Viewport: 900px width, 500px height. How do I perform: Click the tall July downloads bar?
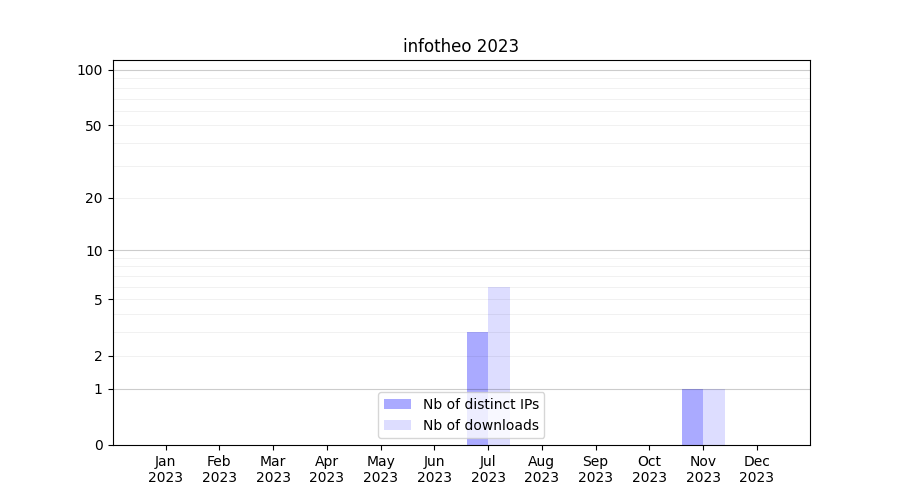[x=499, y=340]
